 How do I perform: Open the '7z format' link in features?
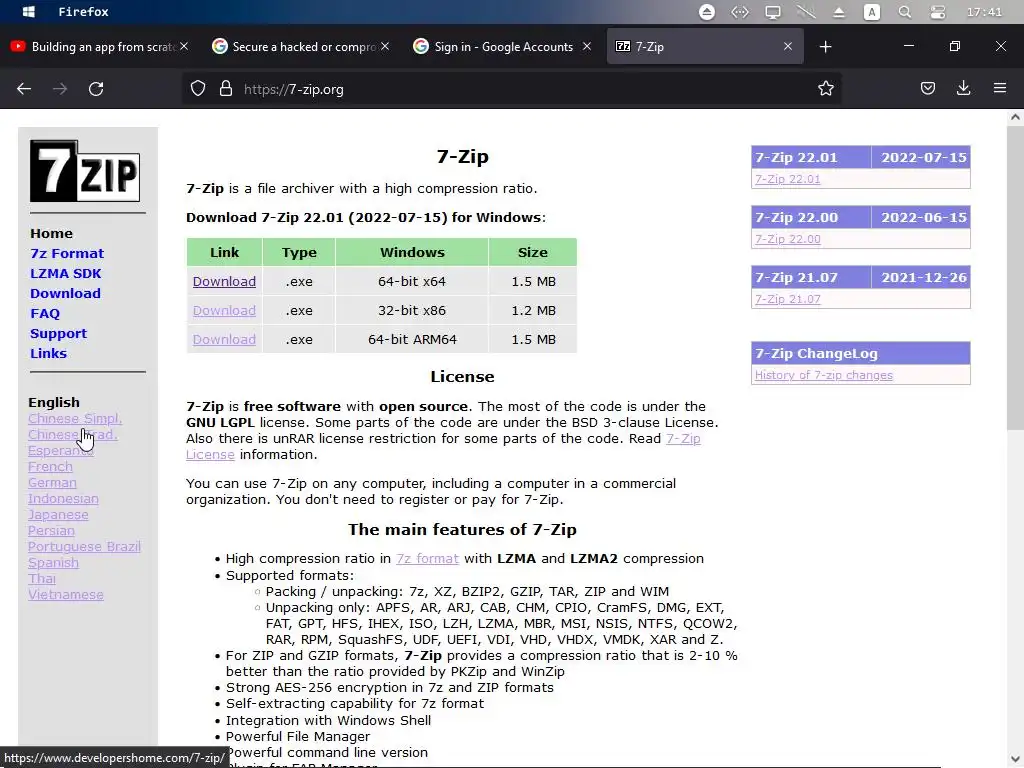427,558
